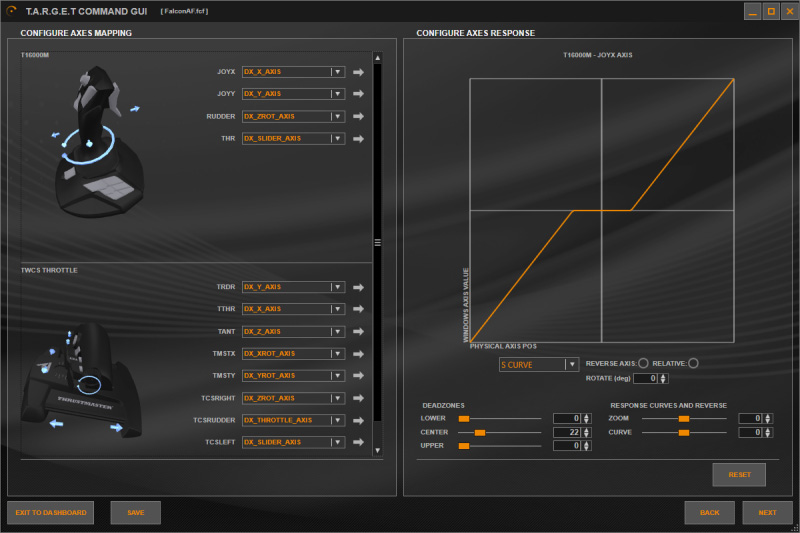Click the axes list scroll up arrow
This screenshot has width=800, height=533.
pos(378,58)
